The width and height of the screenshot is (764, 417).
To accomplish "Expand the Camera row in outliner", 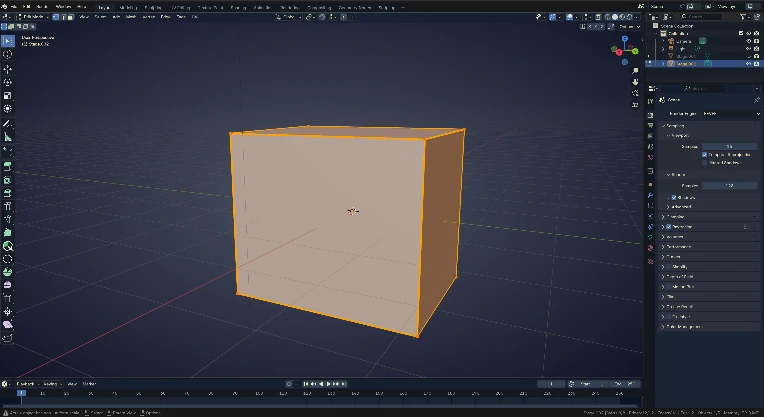I will 663,41.
